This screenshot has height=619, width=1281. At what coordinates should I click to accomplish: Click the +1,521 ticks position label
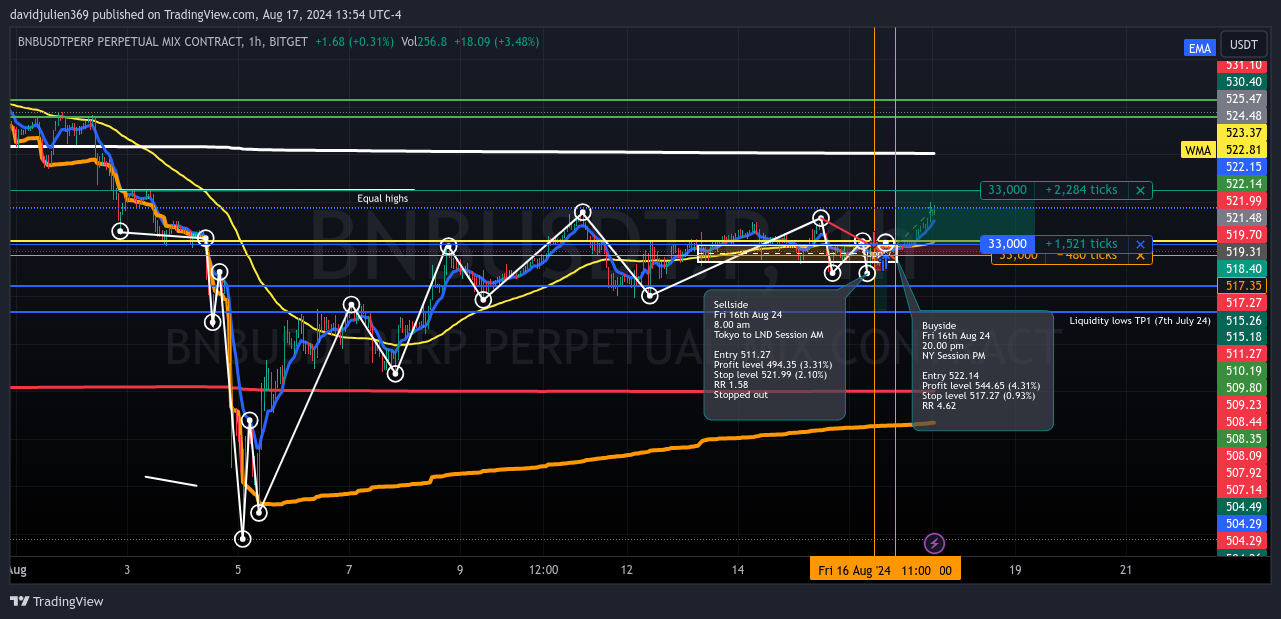[1082, 244]
